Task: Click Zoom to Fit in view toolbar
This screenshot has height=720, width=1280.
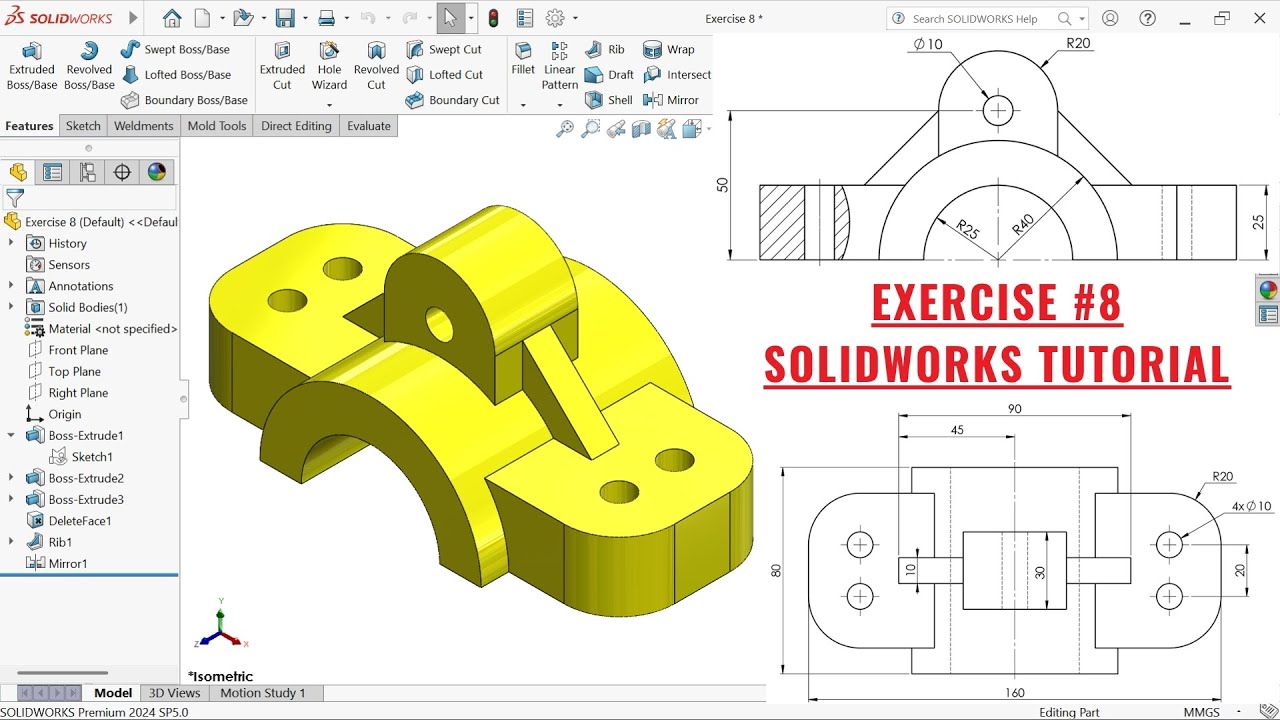Action: [x=565, y=129]
